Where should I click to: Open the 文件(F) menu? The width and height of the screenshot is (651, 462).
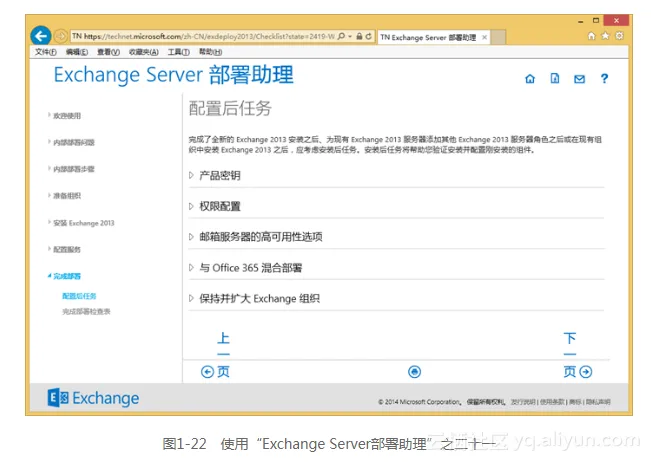(x=45, y=52)
